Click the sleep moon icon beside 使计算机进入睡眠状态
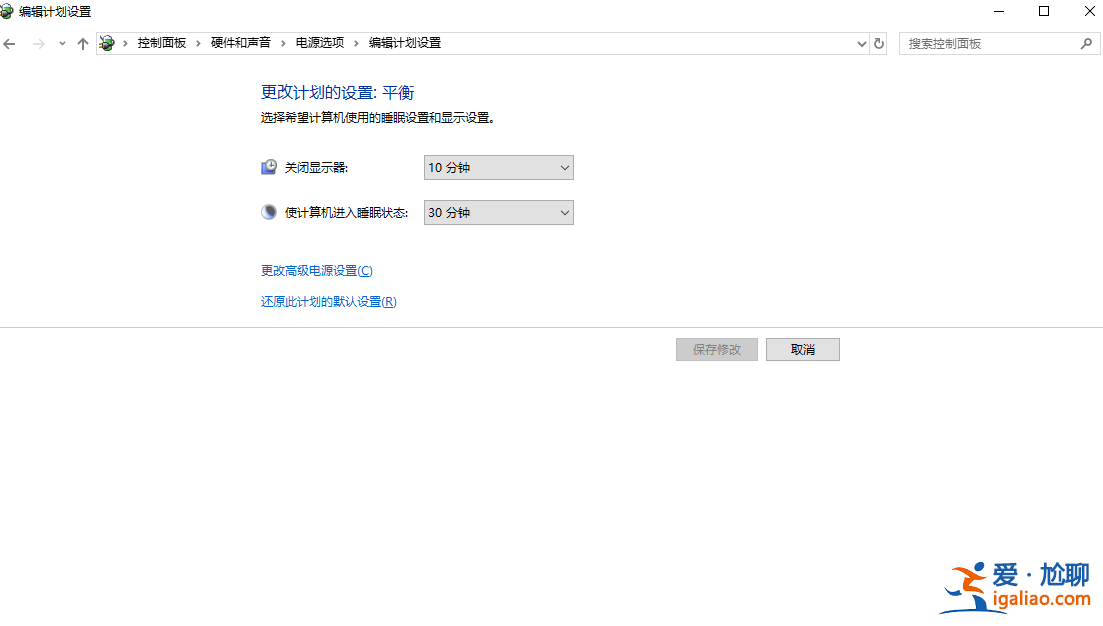This screenshot has width=1103, height=626. point(268,211)
